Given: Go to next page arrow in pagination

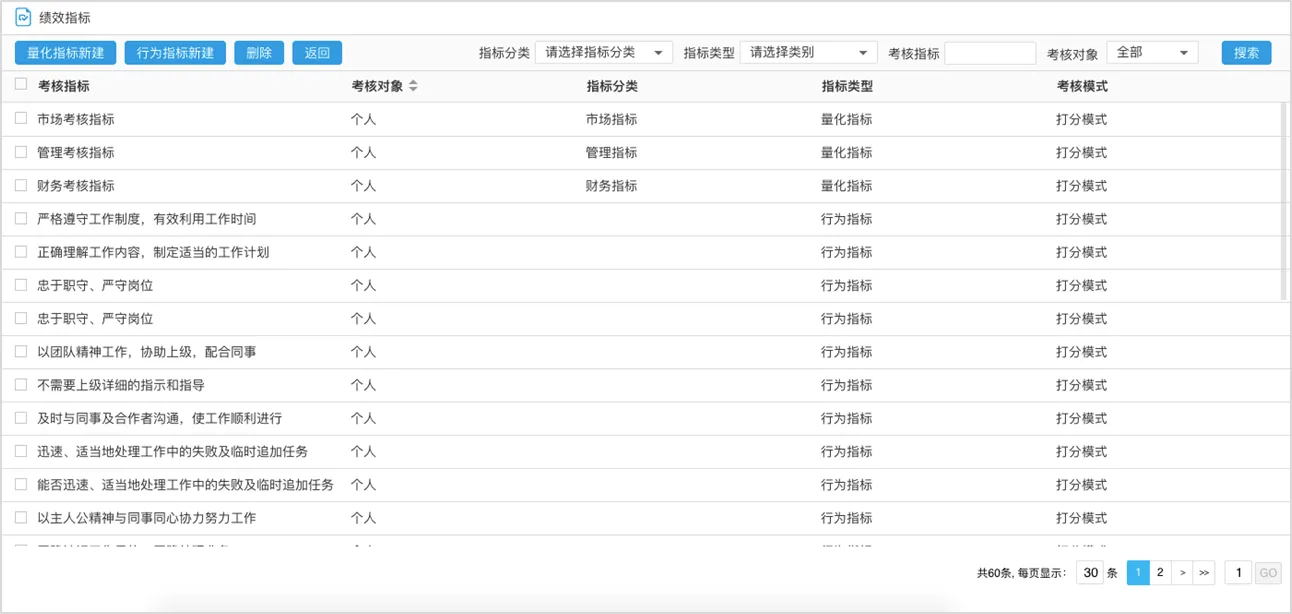Looking at the screenshot, I should point(1182,573).
